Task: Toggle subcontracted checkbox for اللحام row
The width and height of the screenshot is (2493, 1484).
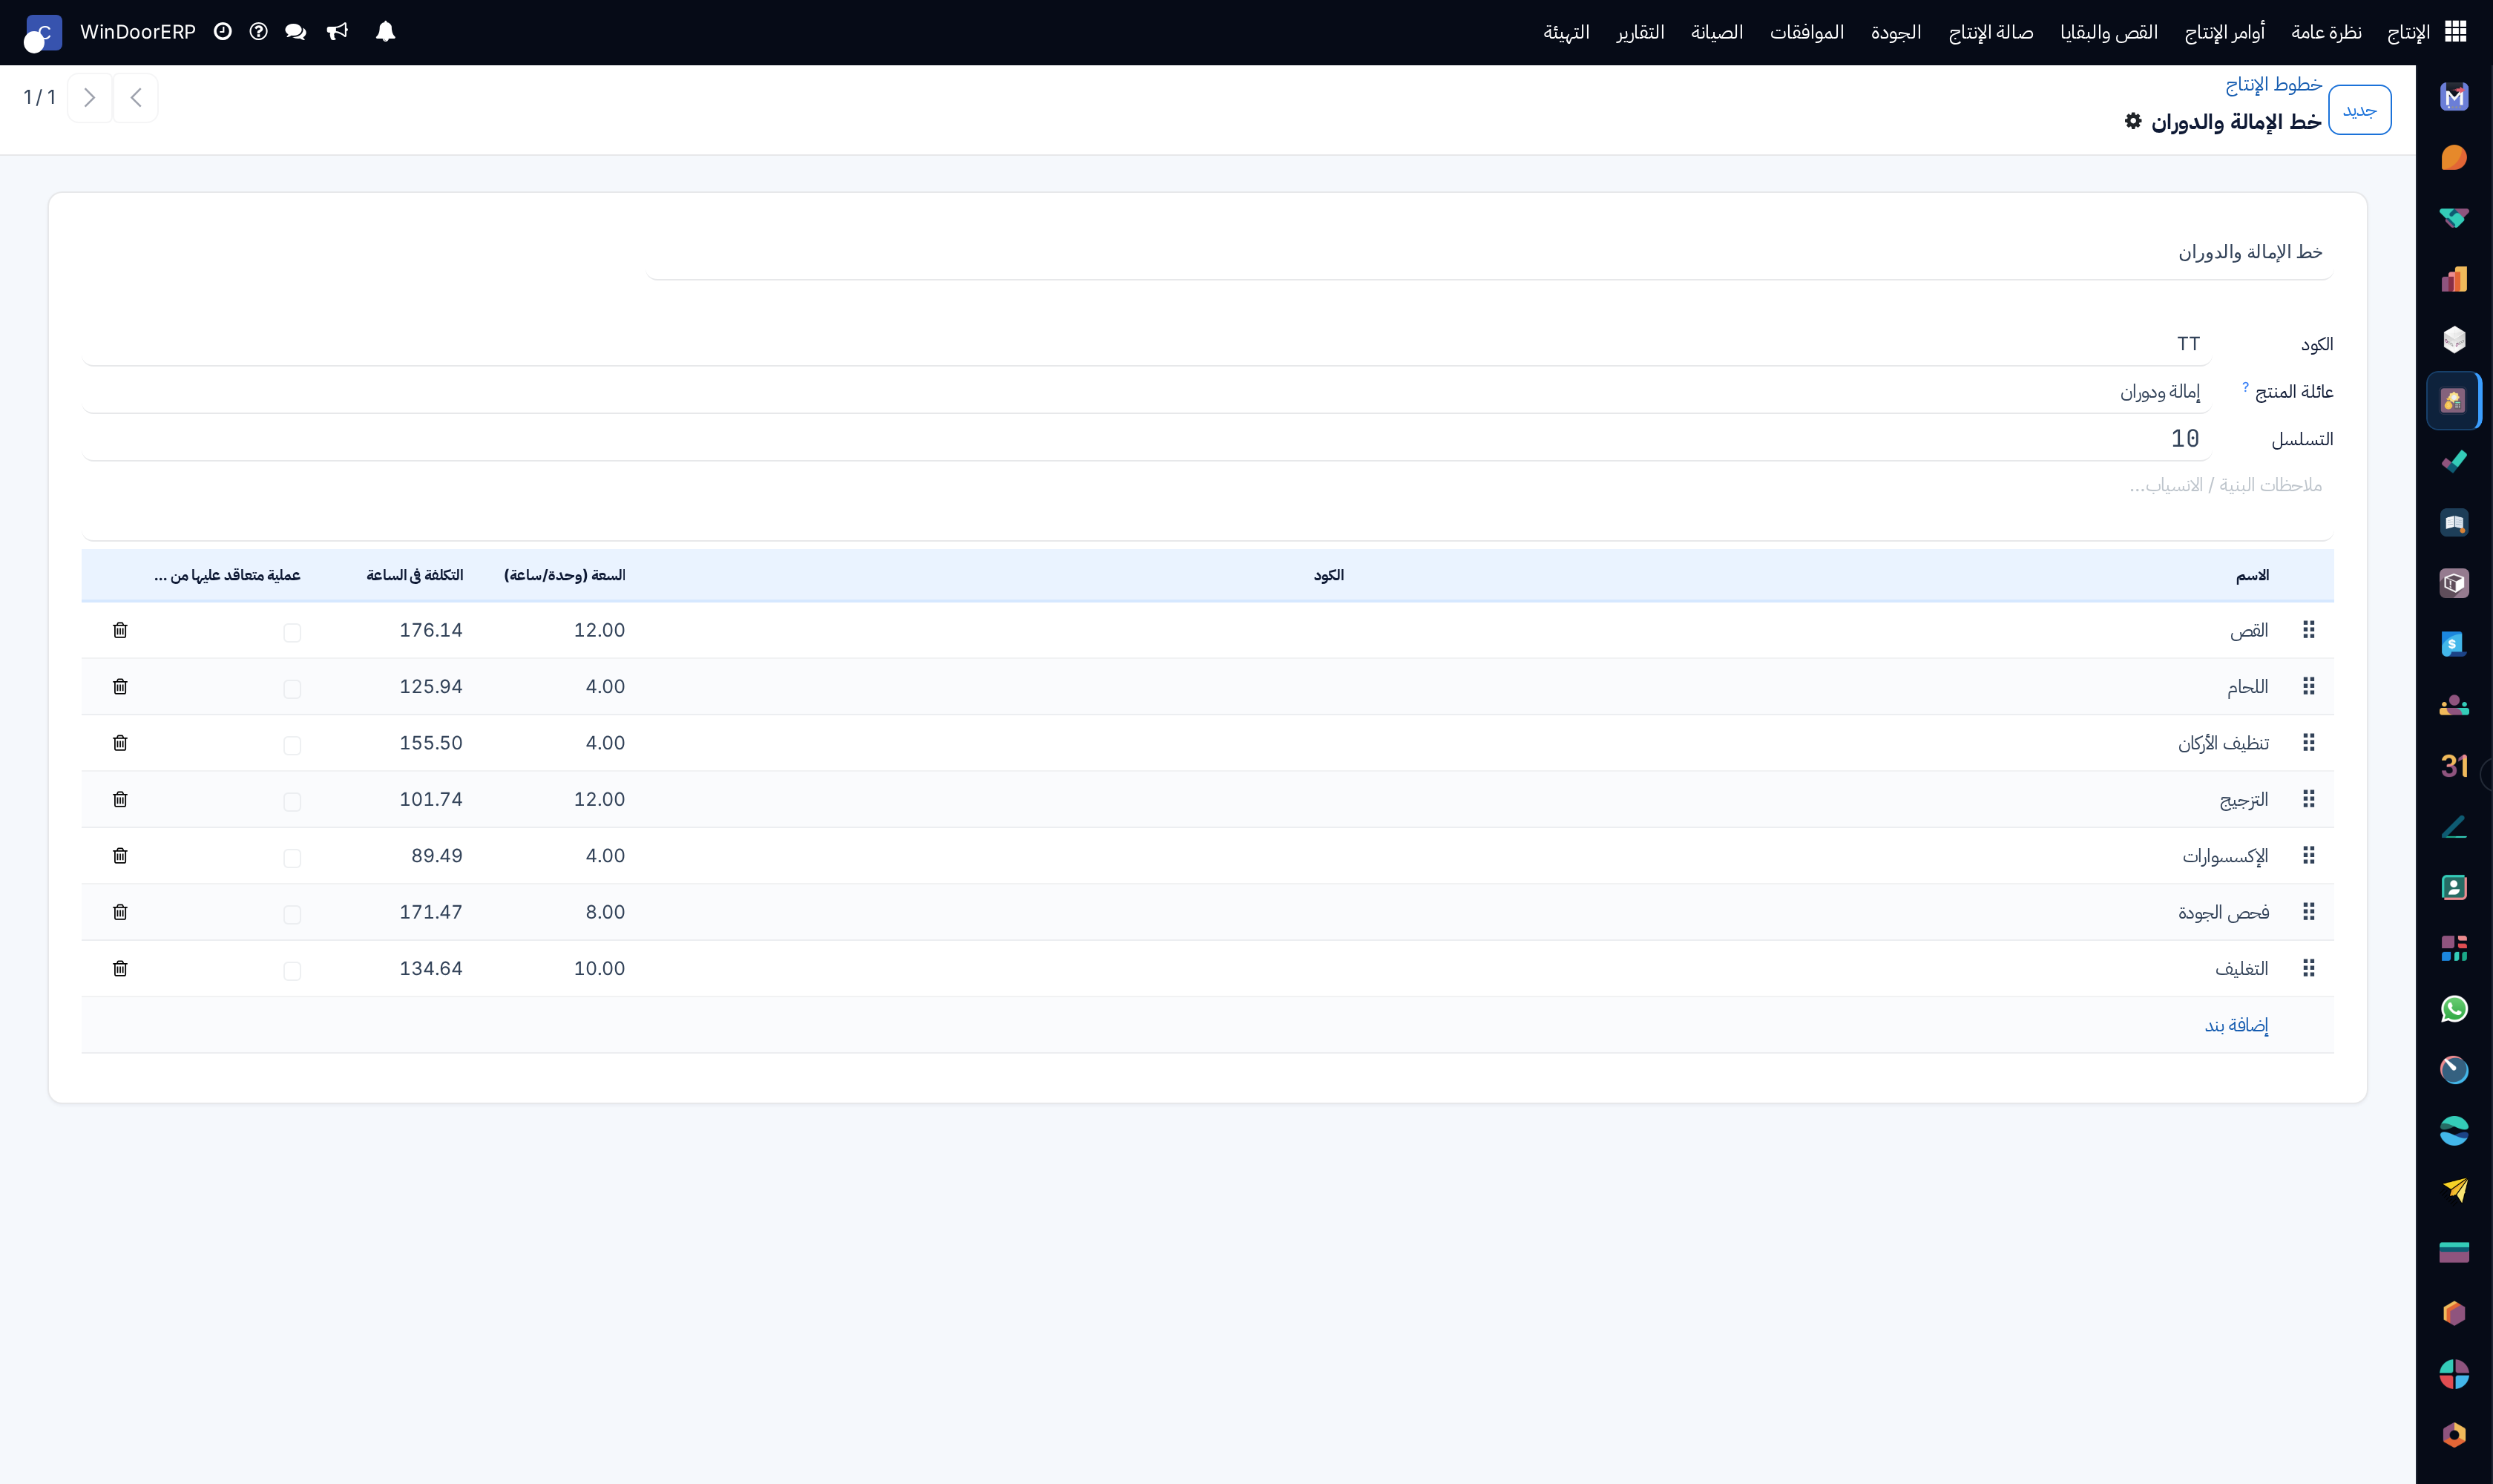Action: point(292,689)
